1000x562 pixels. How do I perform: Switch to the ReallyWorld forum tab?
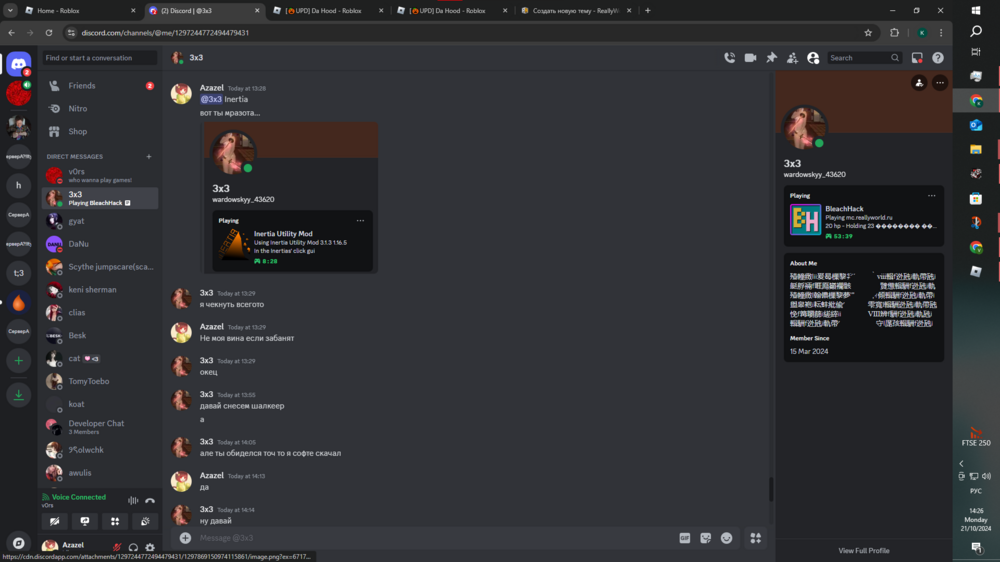pos(577,10)
